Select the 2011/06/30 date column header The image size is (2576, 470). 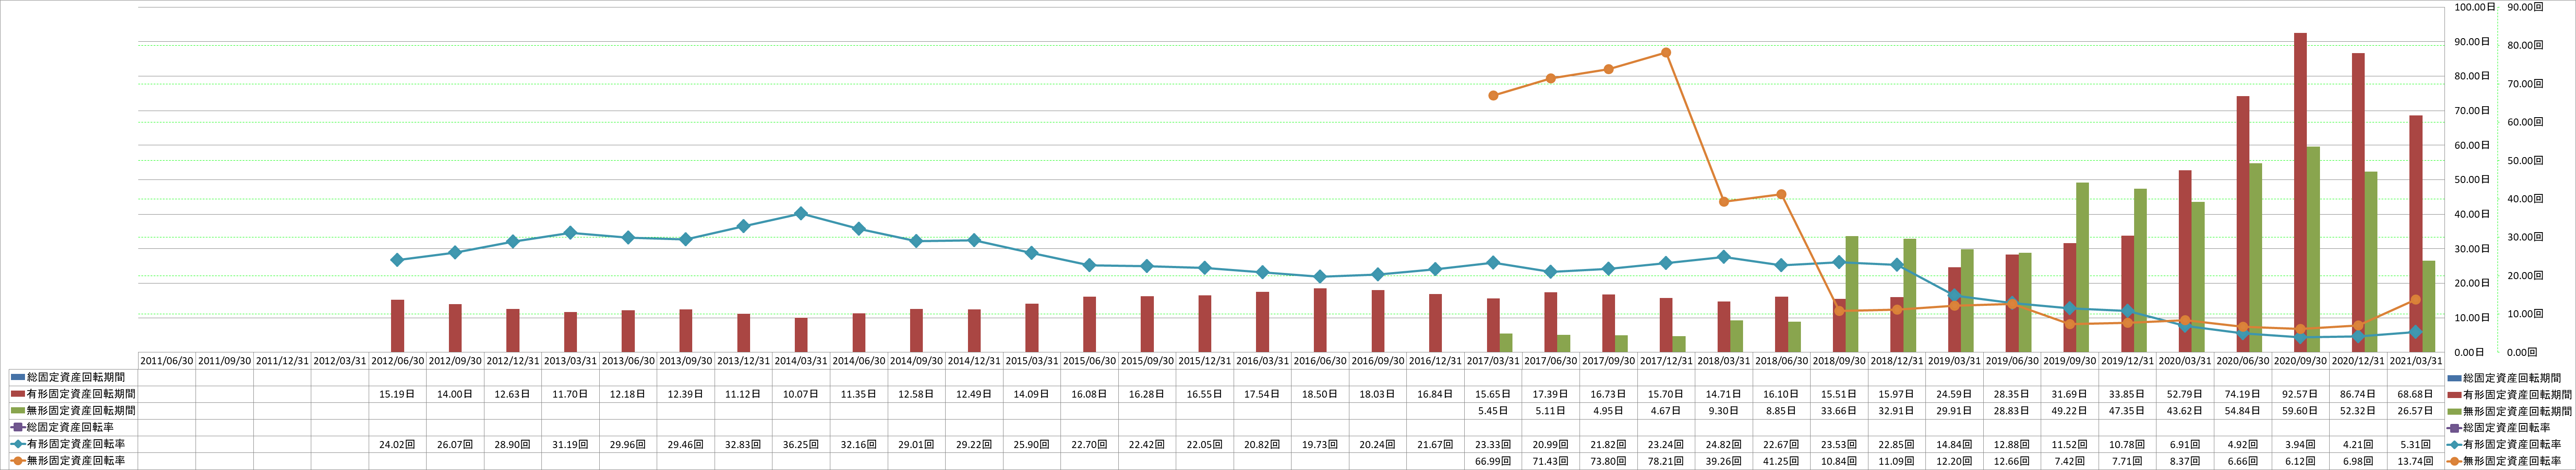click(x=167, y=361)
